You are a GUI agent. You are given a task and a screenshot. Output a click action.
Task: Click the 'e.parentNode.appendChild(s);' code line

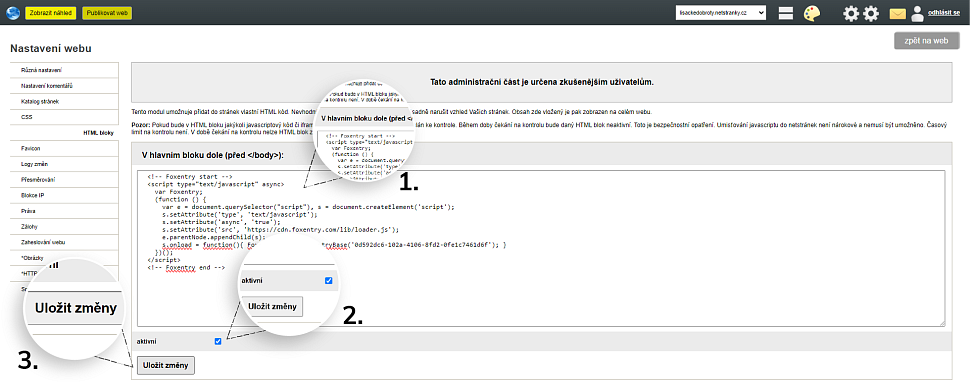tap(214, 237)
